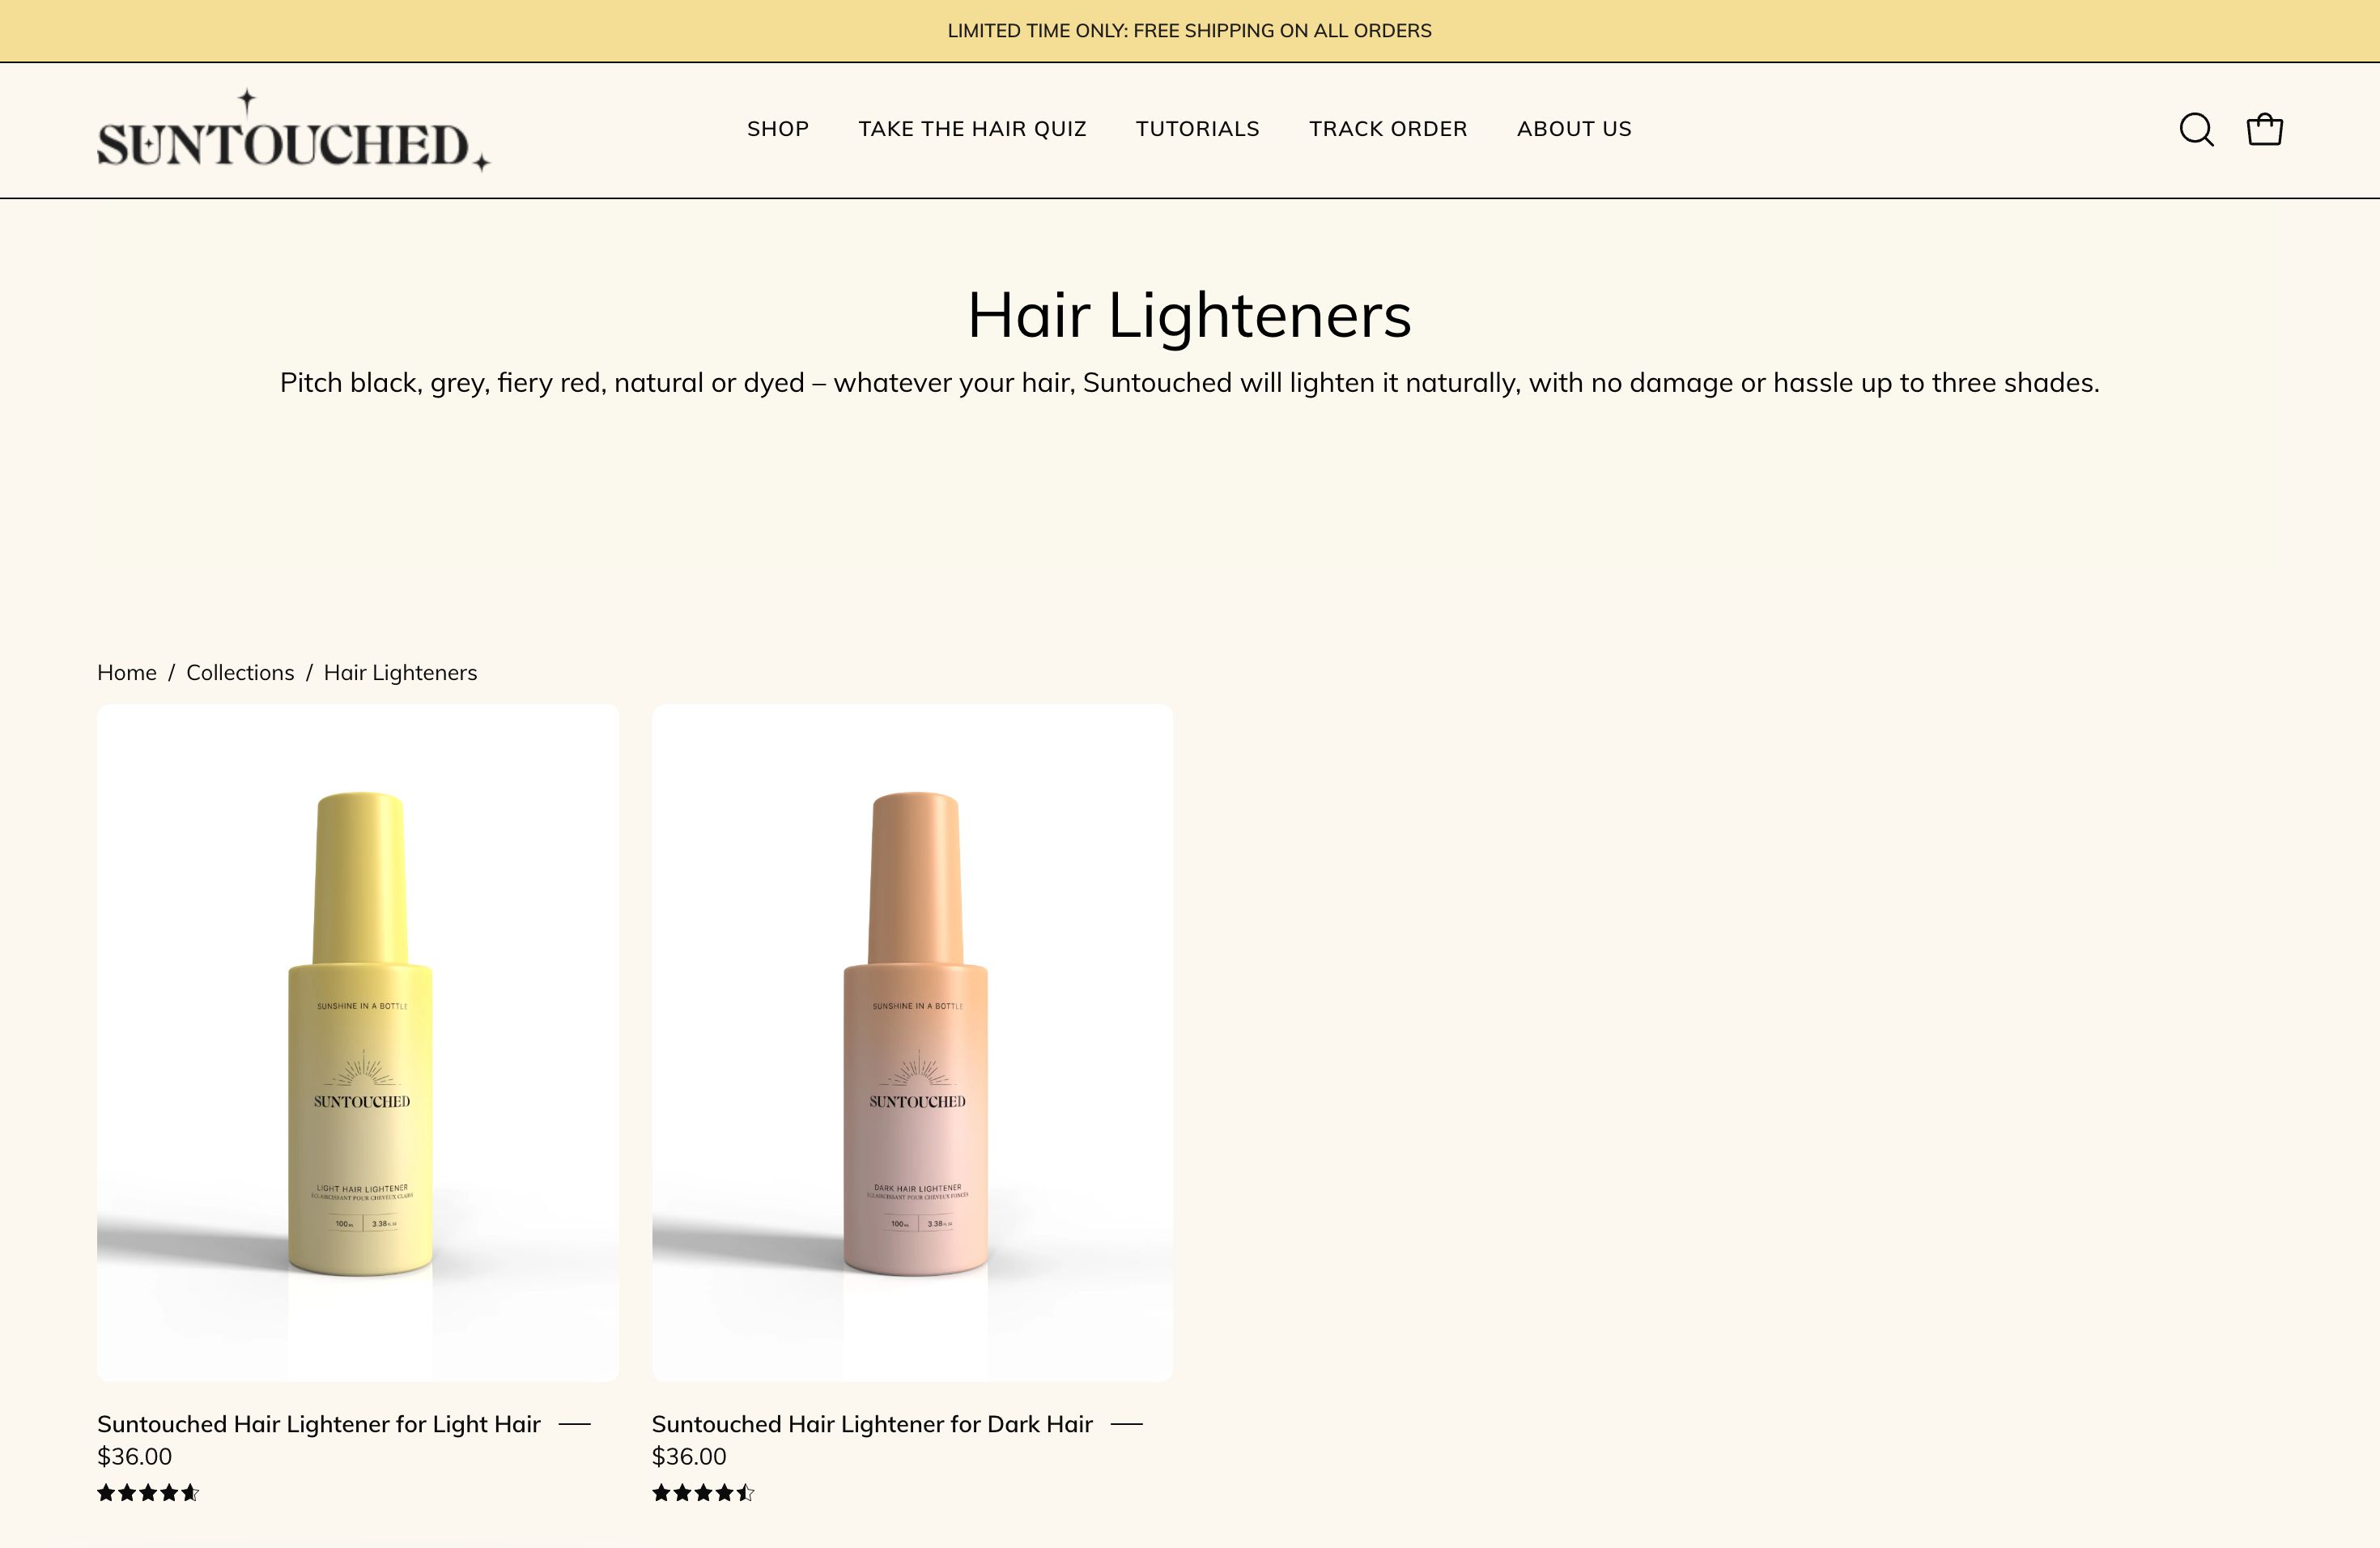Open the search icon
2380x1548 pixels.
2196,129
